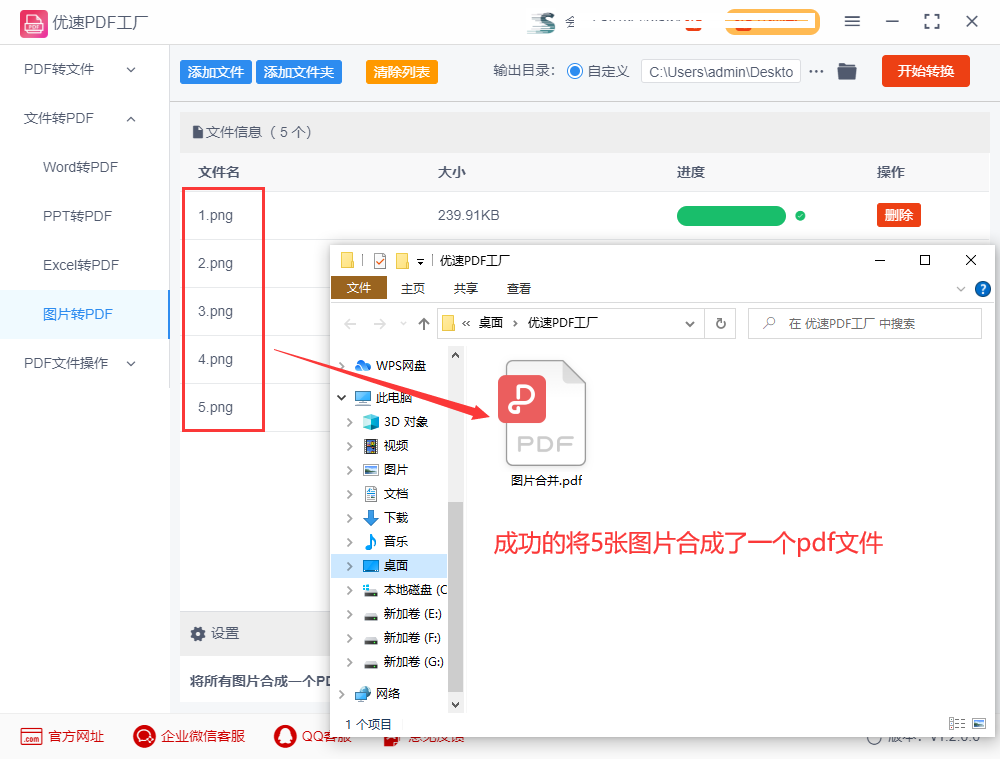Switch Explorer to large icons view
The width and height of the screenshot is (1000, 760).
pyautogui.click(x=979, y=724)
